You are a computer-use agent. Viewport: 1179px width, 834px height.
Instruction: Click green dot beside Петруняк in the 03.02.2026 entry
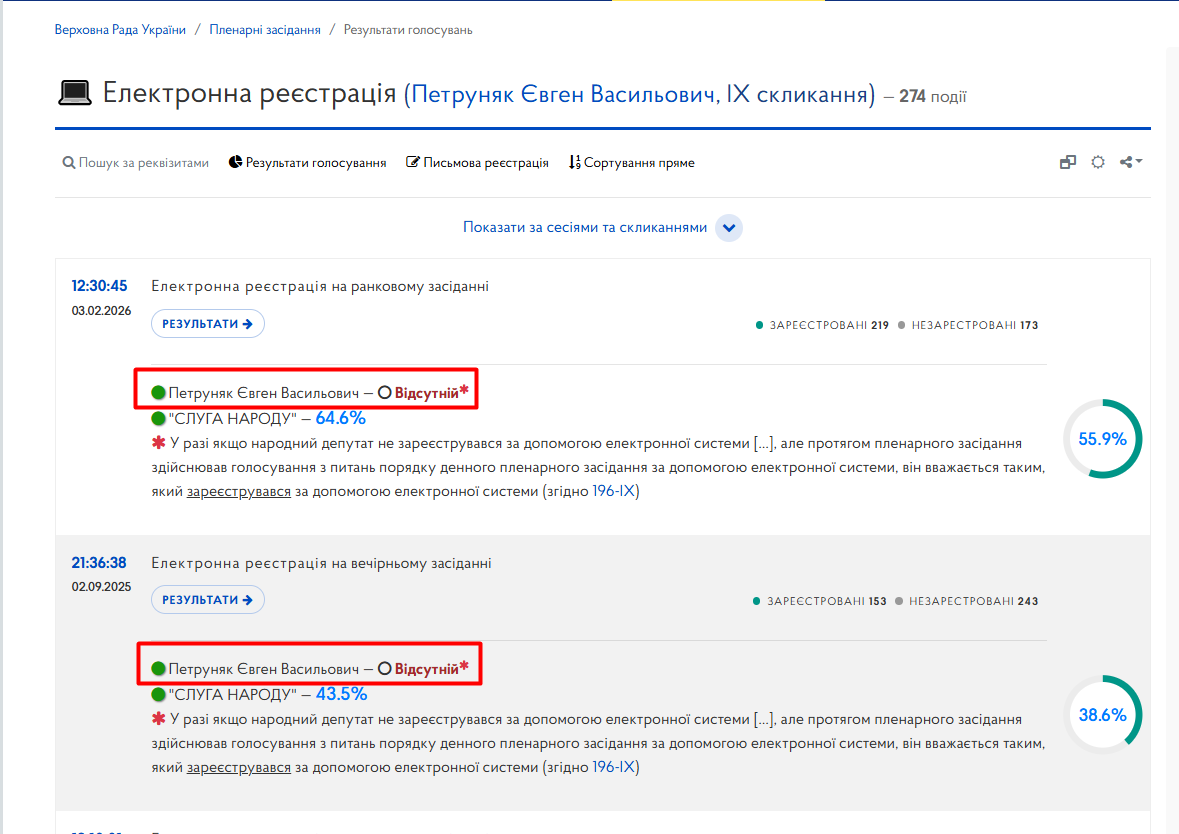pyautogui.click(x=158, y=393)
